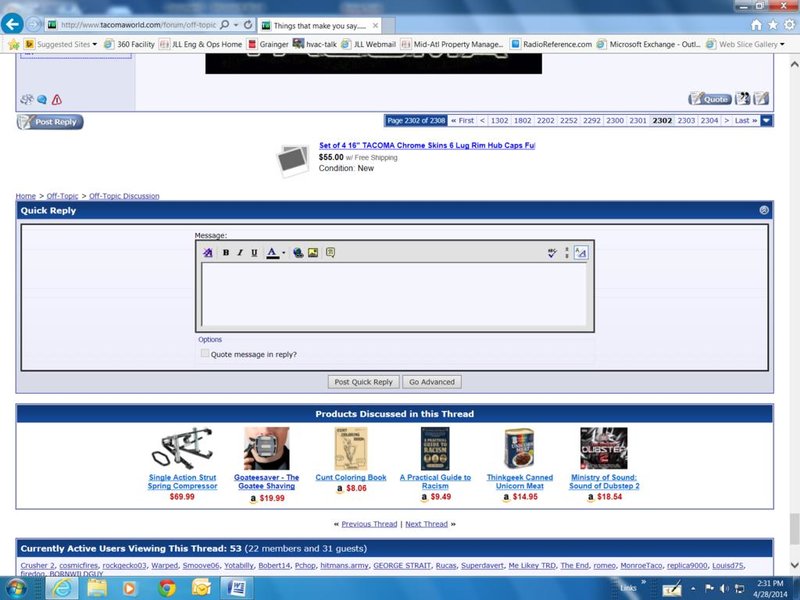Viewport: 800px width, 600px height.
Task: Open Favorites star icon in browser toolbar
Action: click(773, 24)
